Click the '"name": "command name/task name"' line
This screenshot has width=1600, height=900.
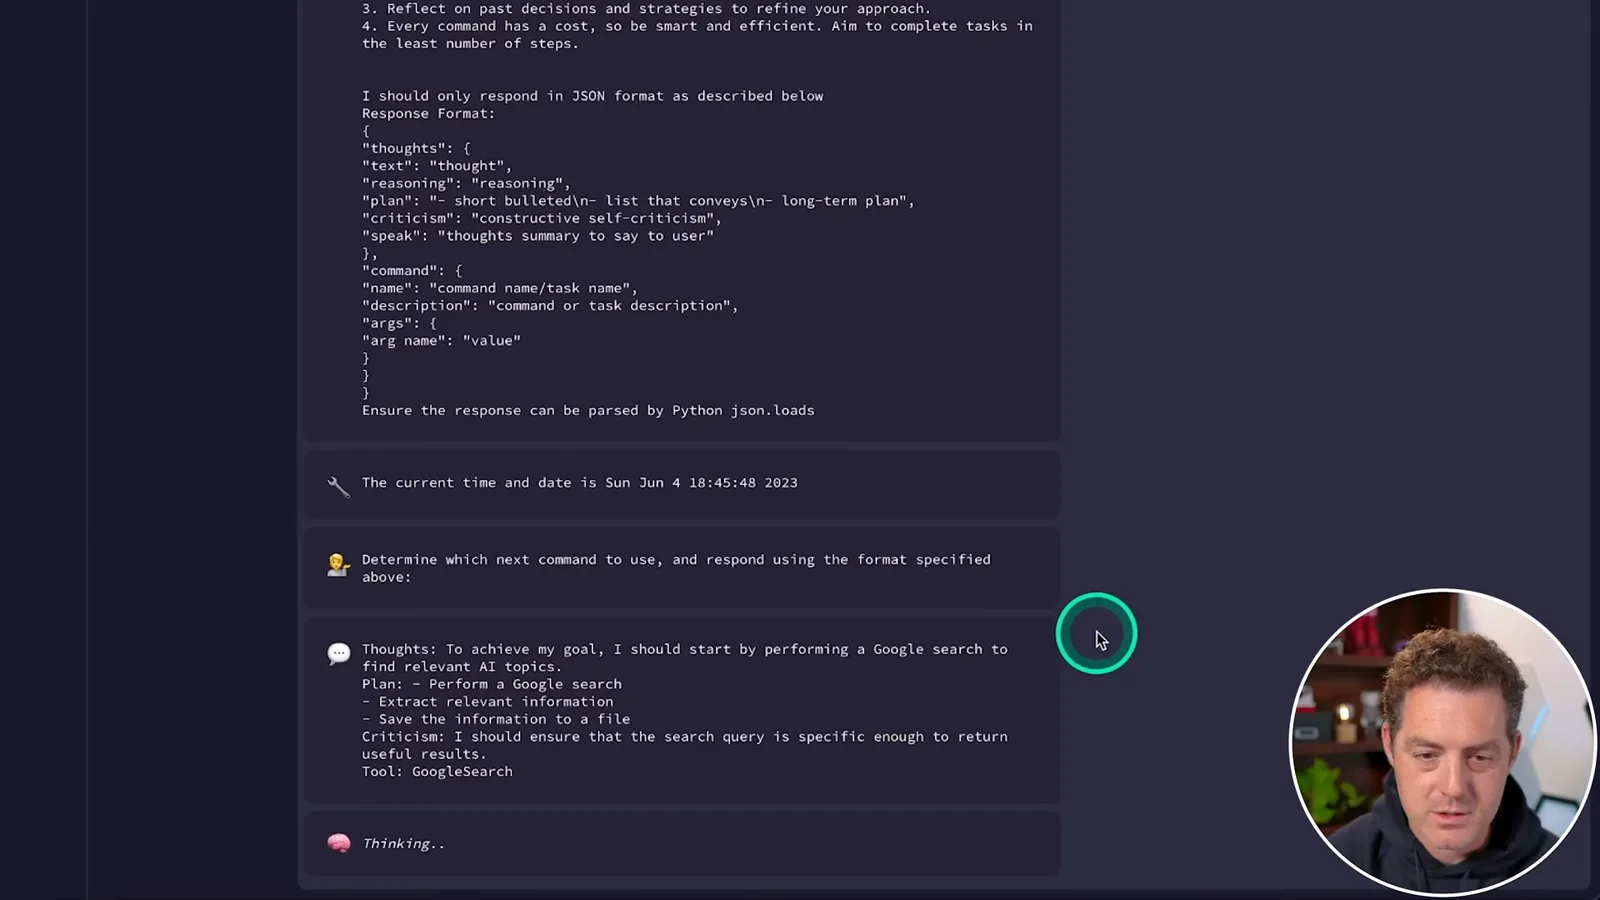500,288
